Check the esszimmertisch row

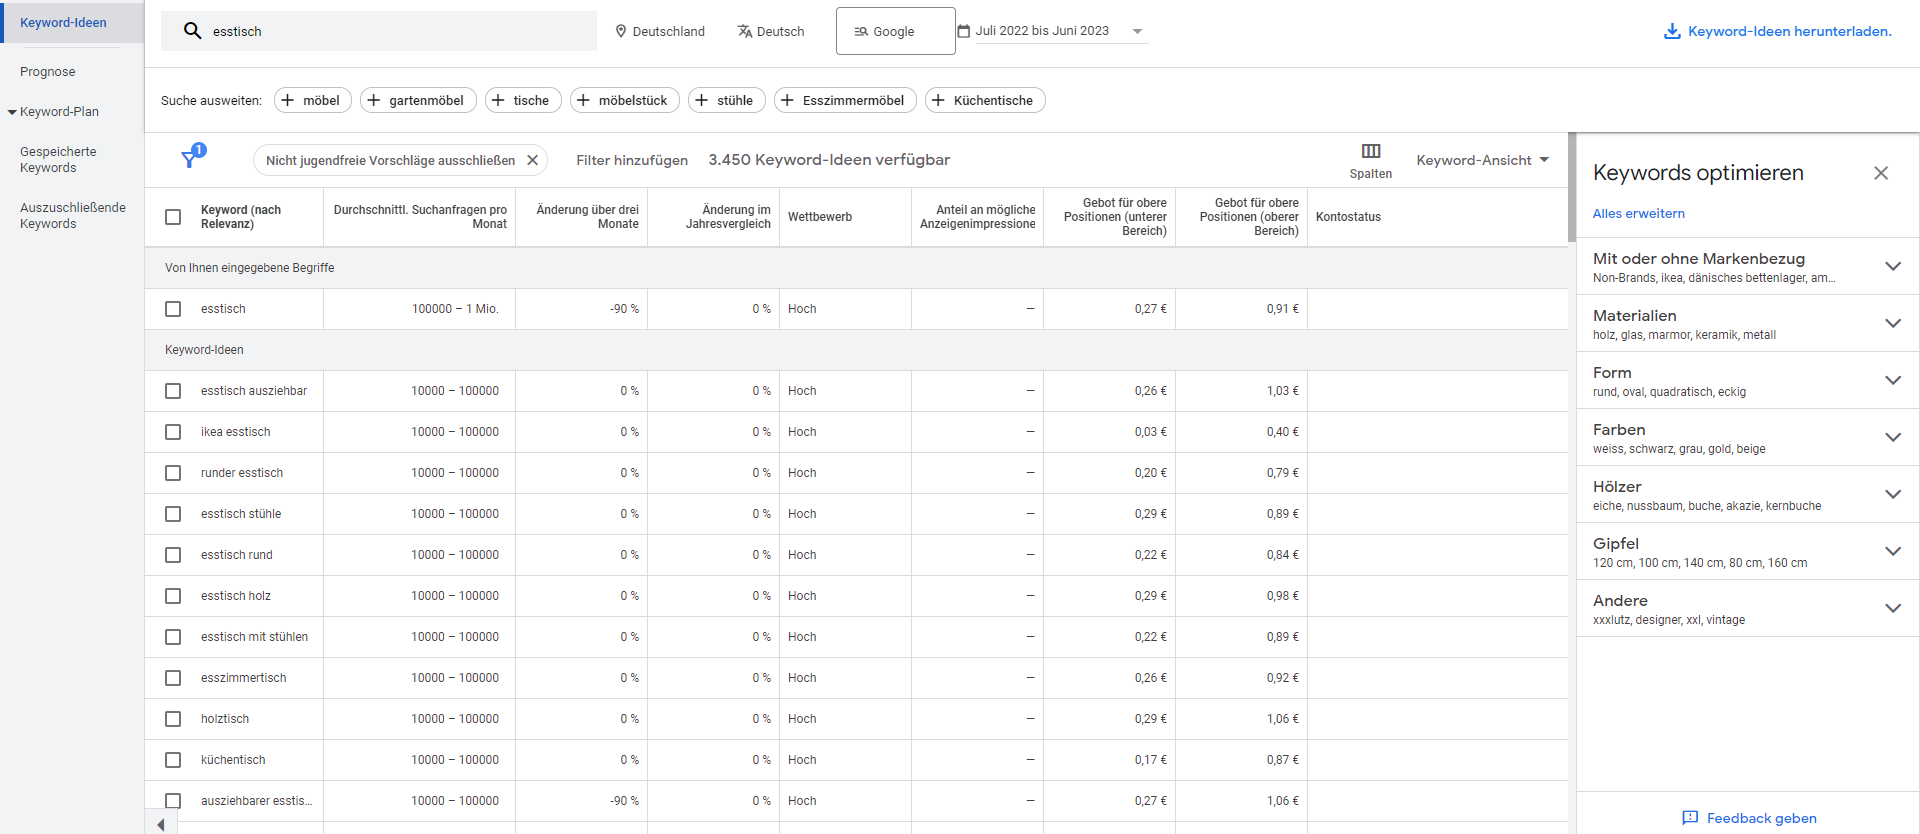tap(173, 678)
